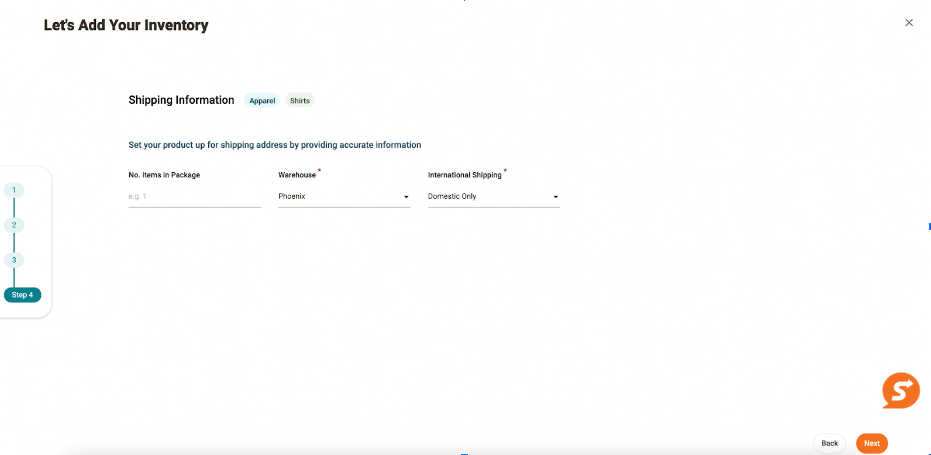Open the Warehouse dropdown showing Phoenix
Viewport: 931px width, 455px height.
click(344, 197)
